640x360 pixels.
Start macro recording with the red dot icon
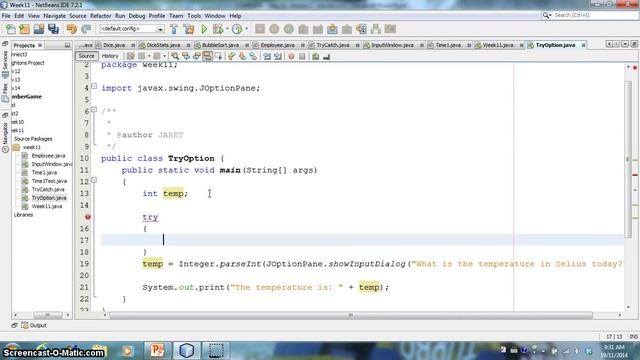tap(291, 56)
